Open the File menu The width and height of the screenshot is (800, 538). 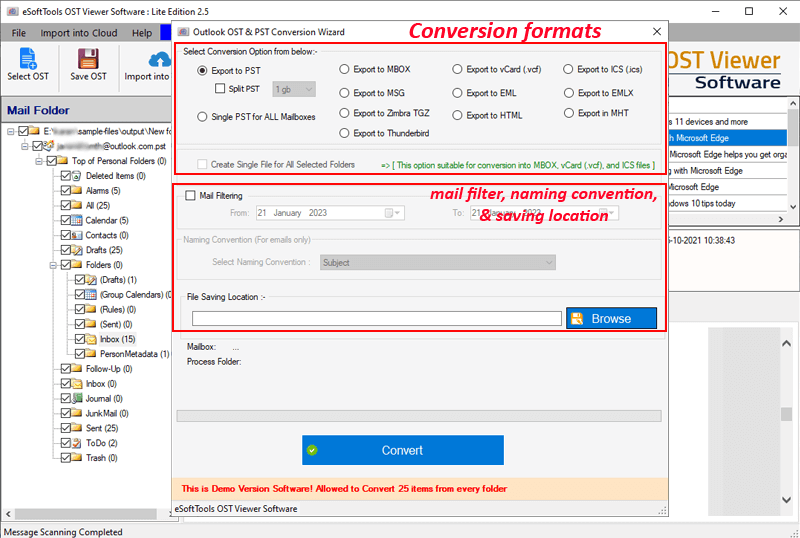(19, 33)
